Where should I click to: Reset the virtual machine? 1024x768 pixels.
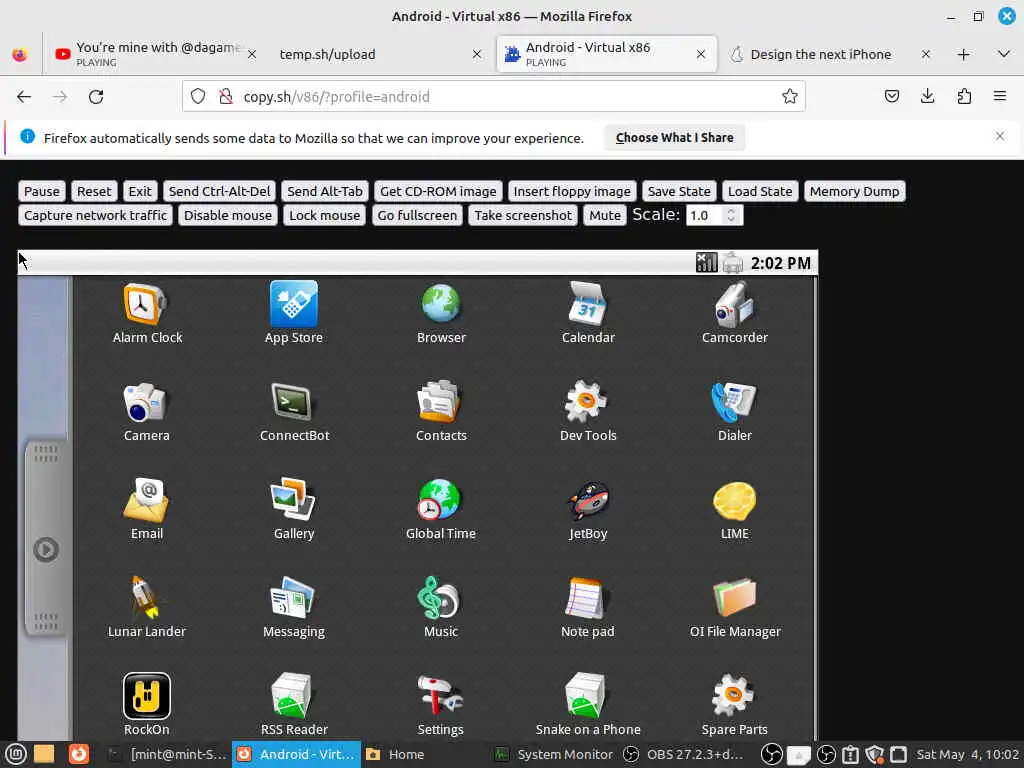[x=94, y=191]
